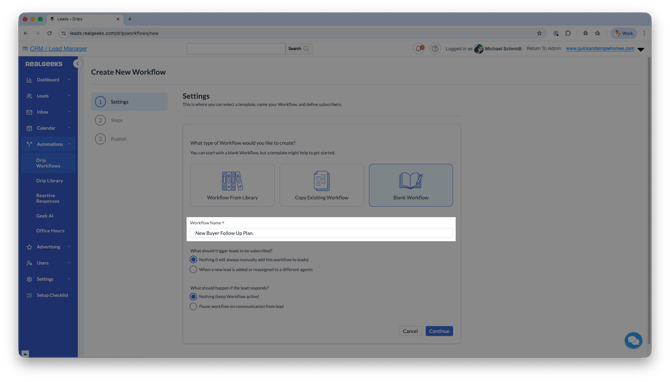Open the browser three-dot menu
The image size is (670, 382).
coord(644,33)
